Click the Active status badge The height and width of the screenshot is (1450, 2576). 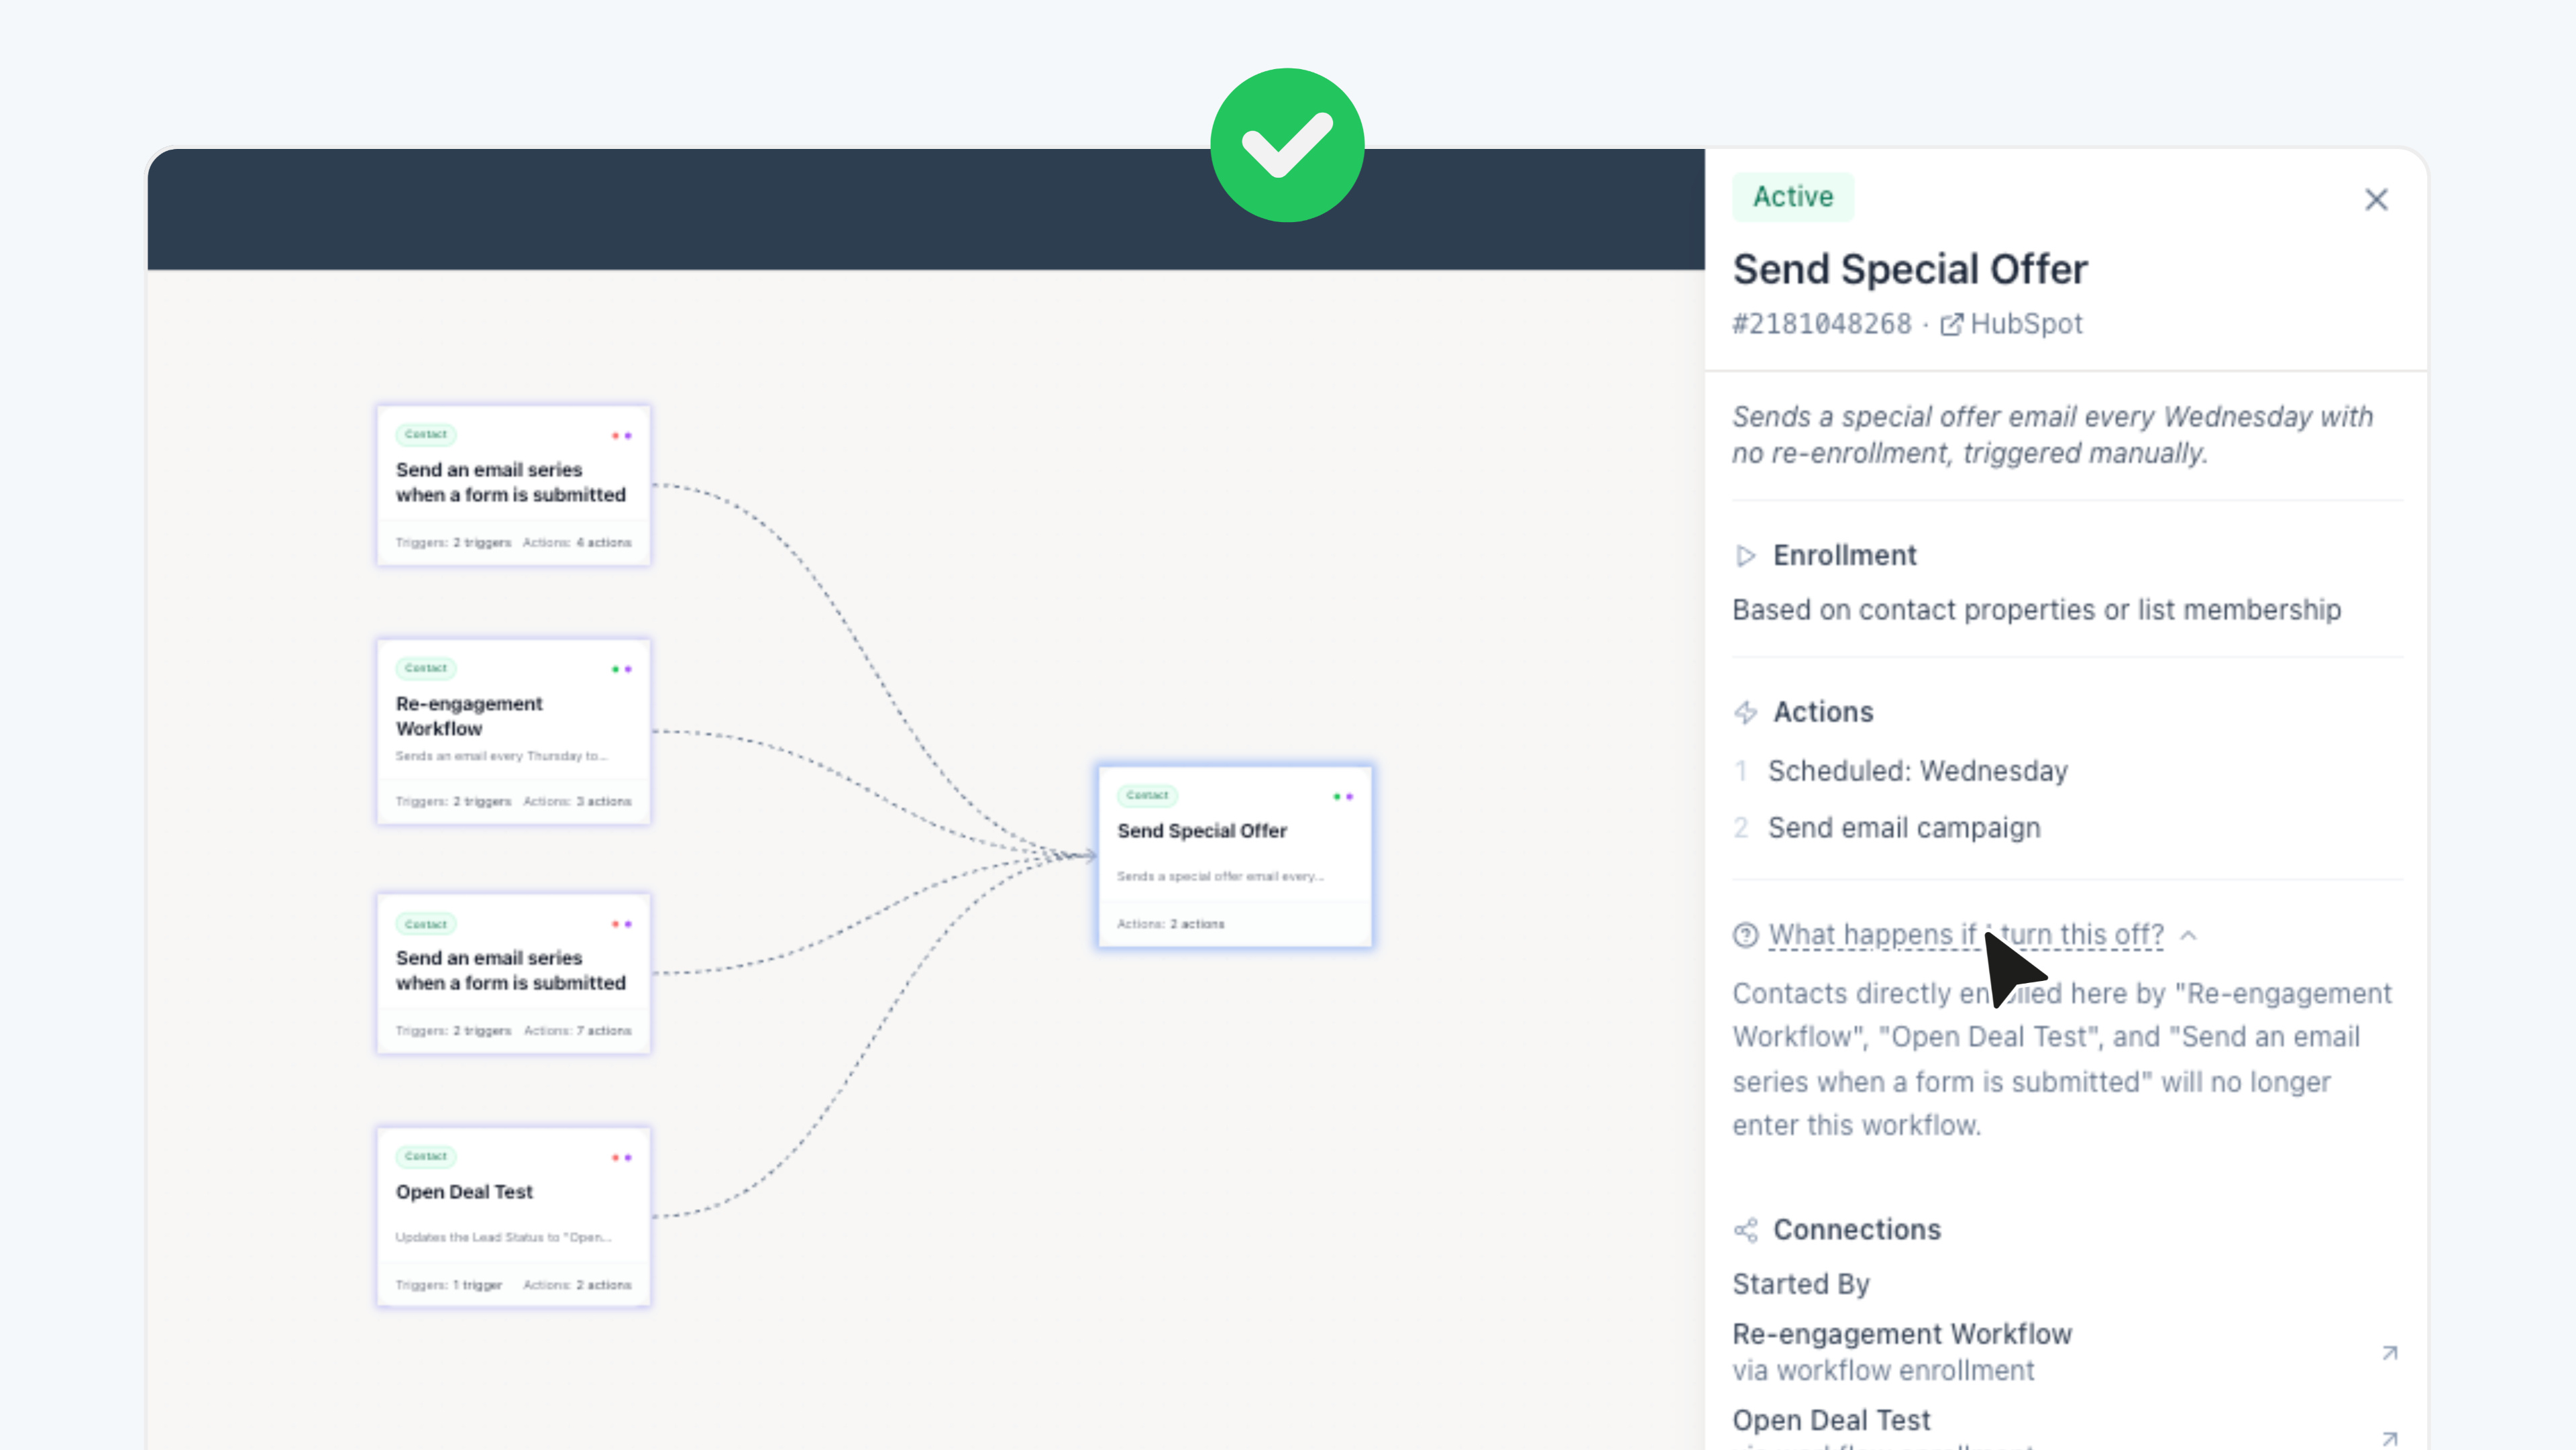[x=1793, y=197]
